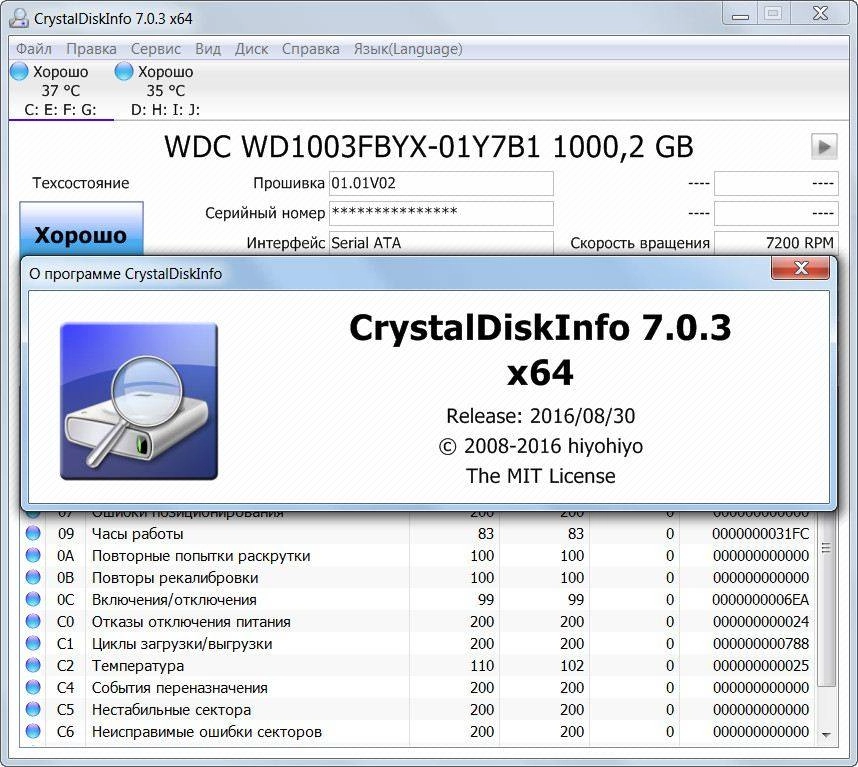Select the Повторные попытки раскрутки attribute name
Viewport: 858px width, 767px height.
(x=201, y=556)
